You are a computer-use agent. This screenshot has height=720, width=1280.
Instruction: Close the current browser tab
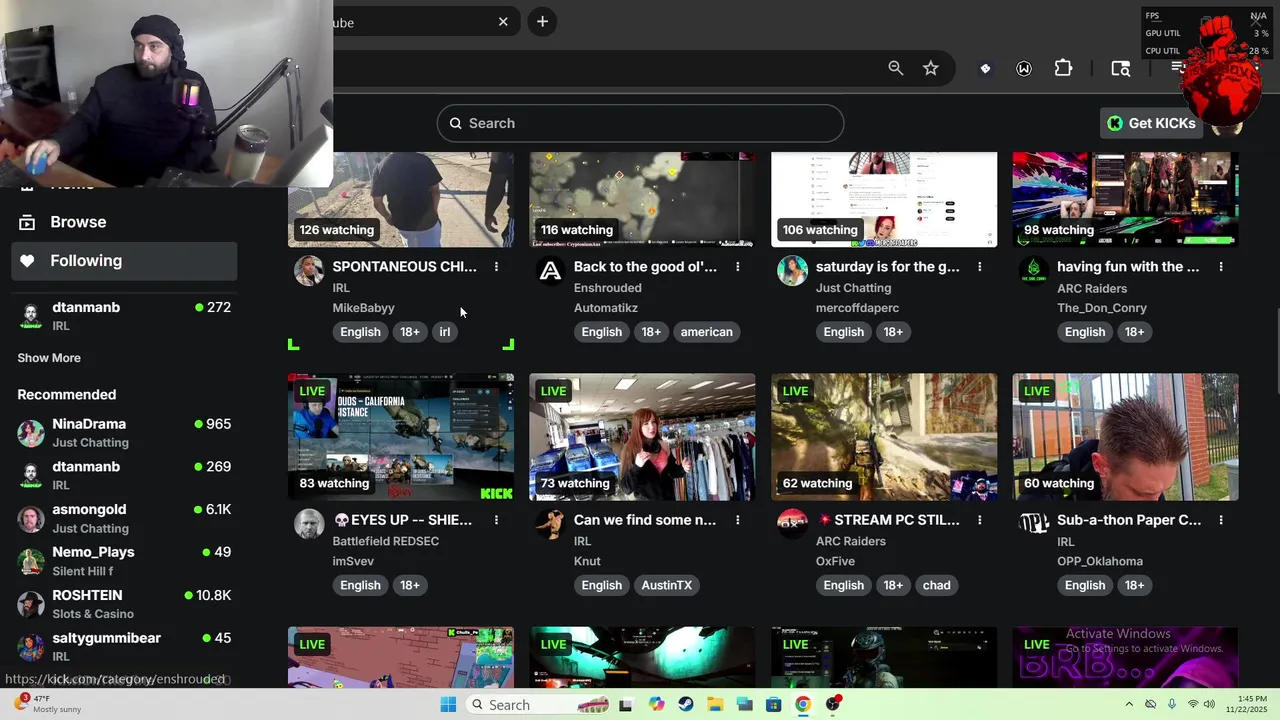click(503, 22)
